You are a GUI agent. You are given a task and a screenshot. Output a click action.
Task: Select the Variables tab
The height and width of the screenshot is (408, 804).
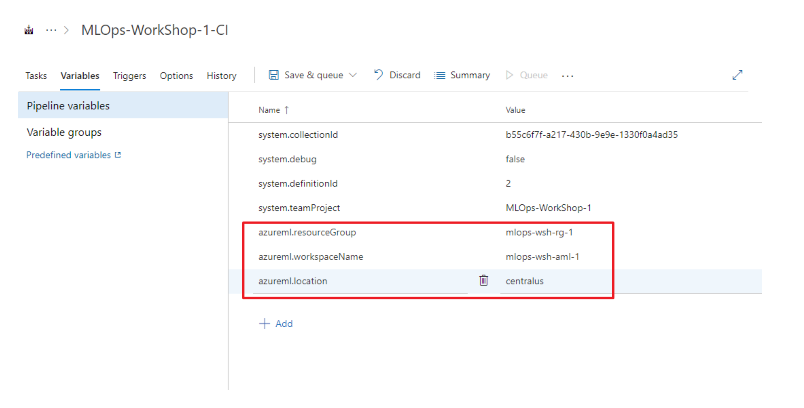(80, 76)
